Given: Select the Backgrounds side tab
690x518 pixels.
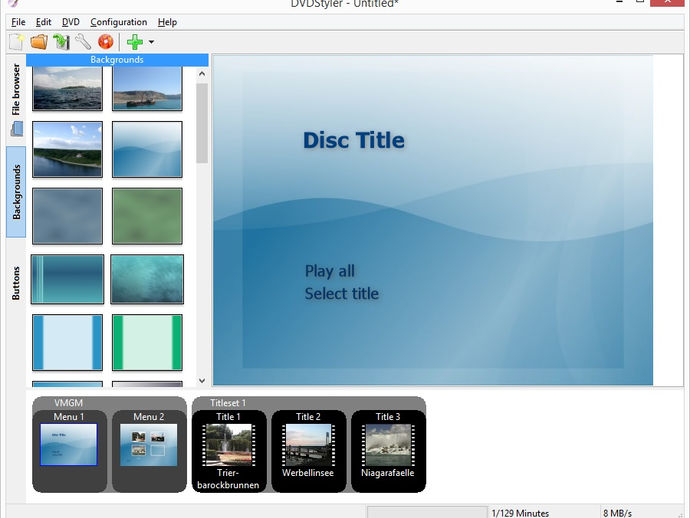Looking at the screenshot, I should pyautogui.click(x=16, y=192).
